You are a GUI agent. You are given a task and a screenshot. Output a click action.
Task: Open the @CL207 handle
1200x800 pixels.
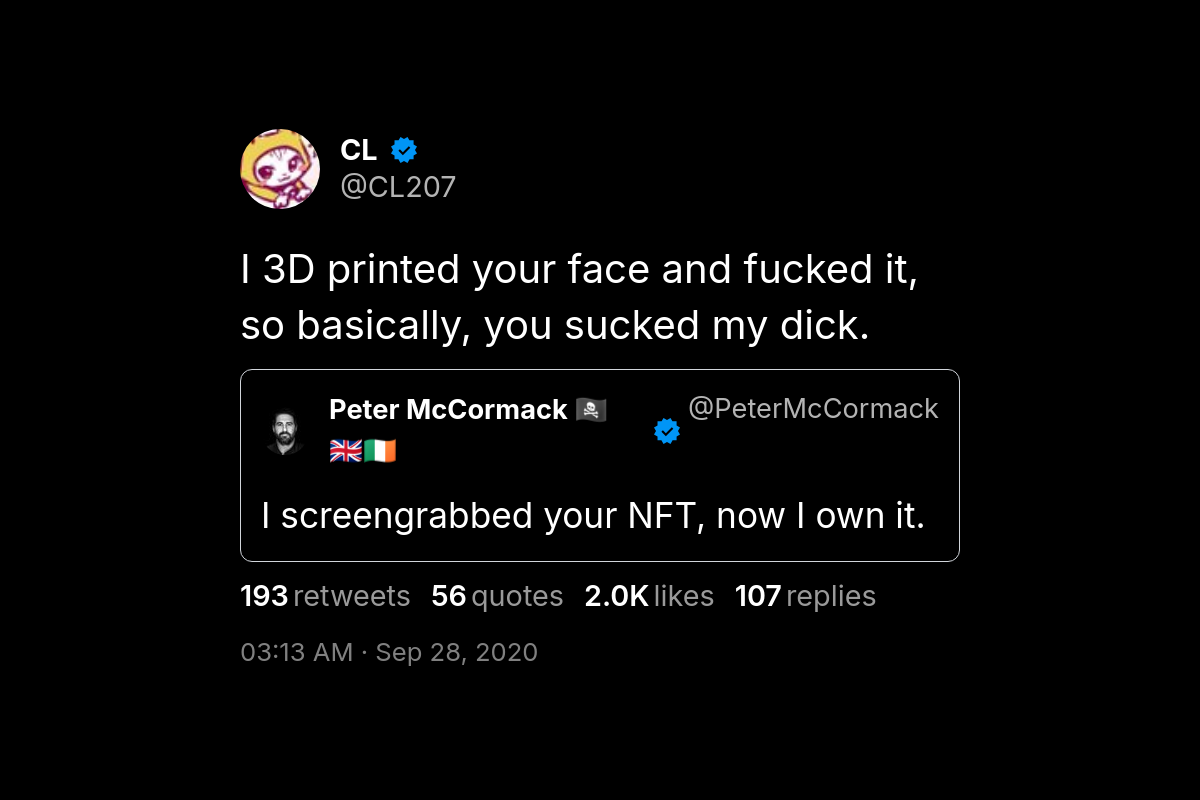(398, 187)
